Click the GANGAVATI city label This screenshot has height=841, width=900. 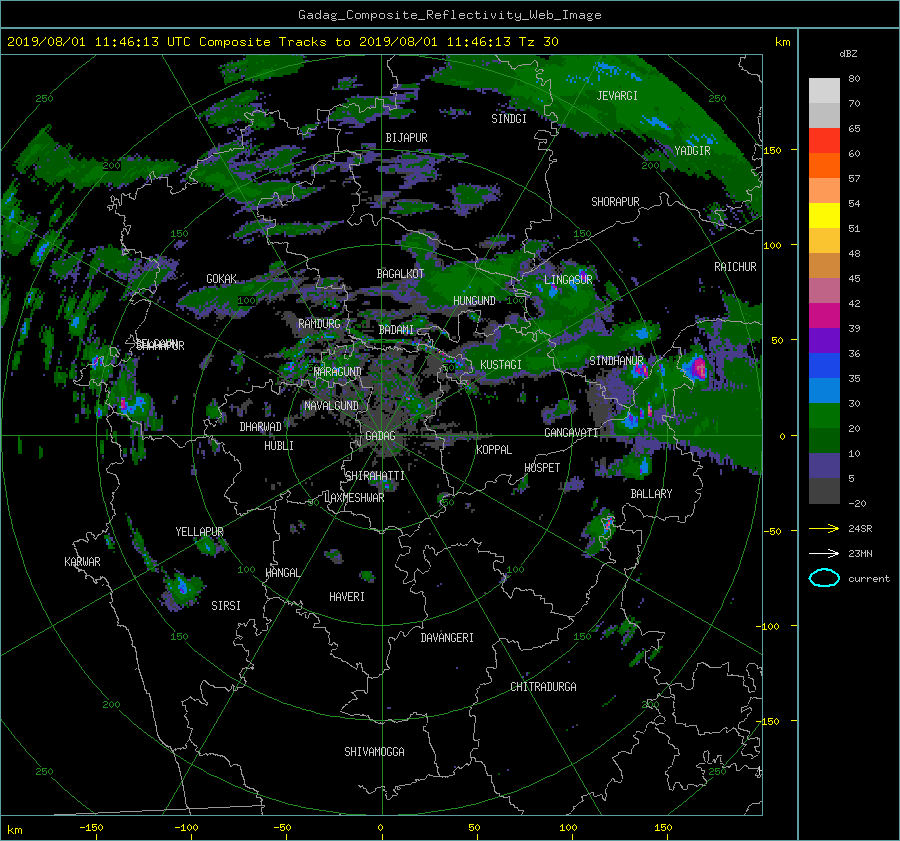click(x=571, y=433)
